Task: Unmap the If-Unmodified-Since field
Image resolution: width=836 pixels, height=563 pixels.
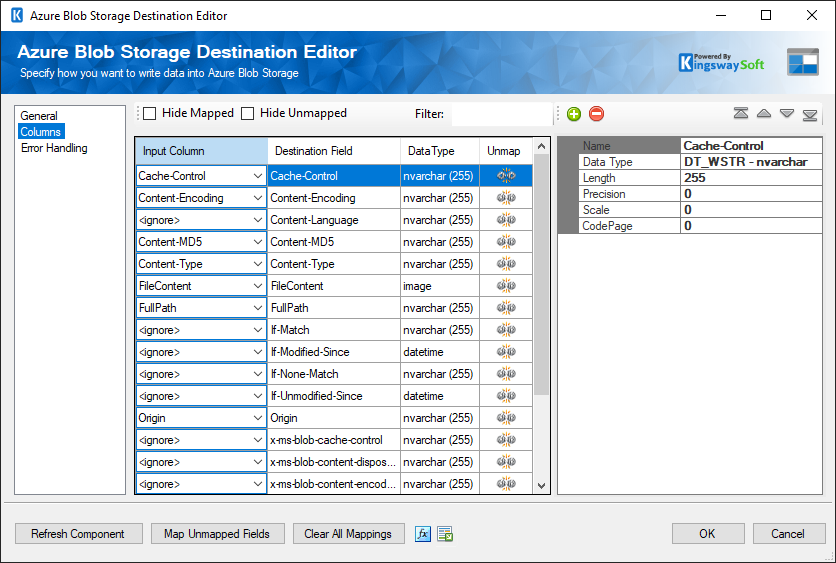Action: [506, 396]
